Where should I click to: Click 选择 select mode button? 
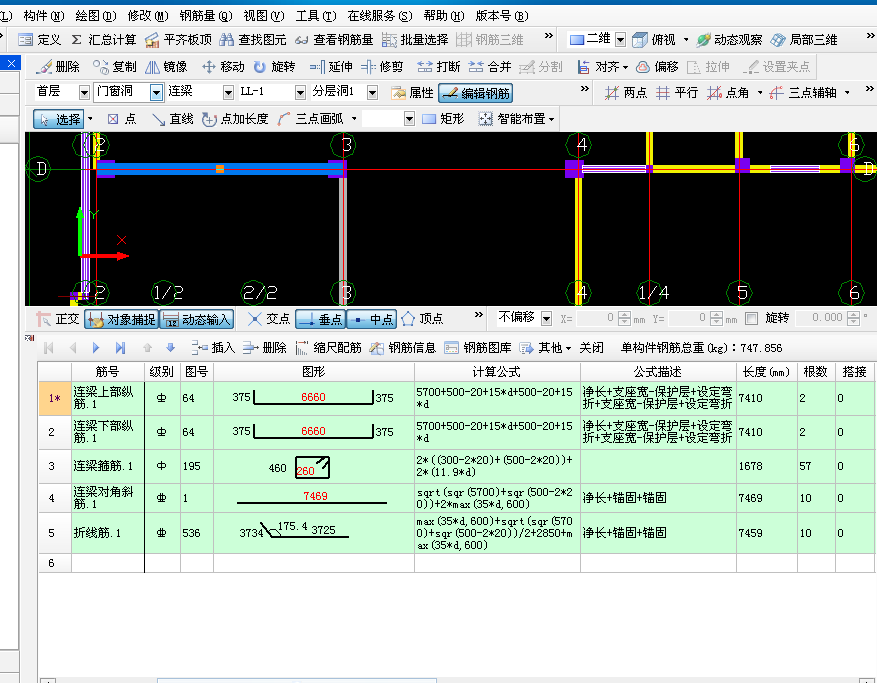pyautogui.click(x=58, y=119)
